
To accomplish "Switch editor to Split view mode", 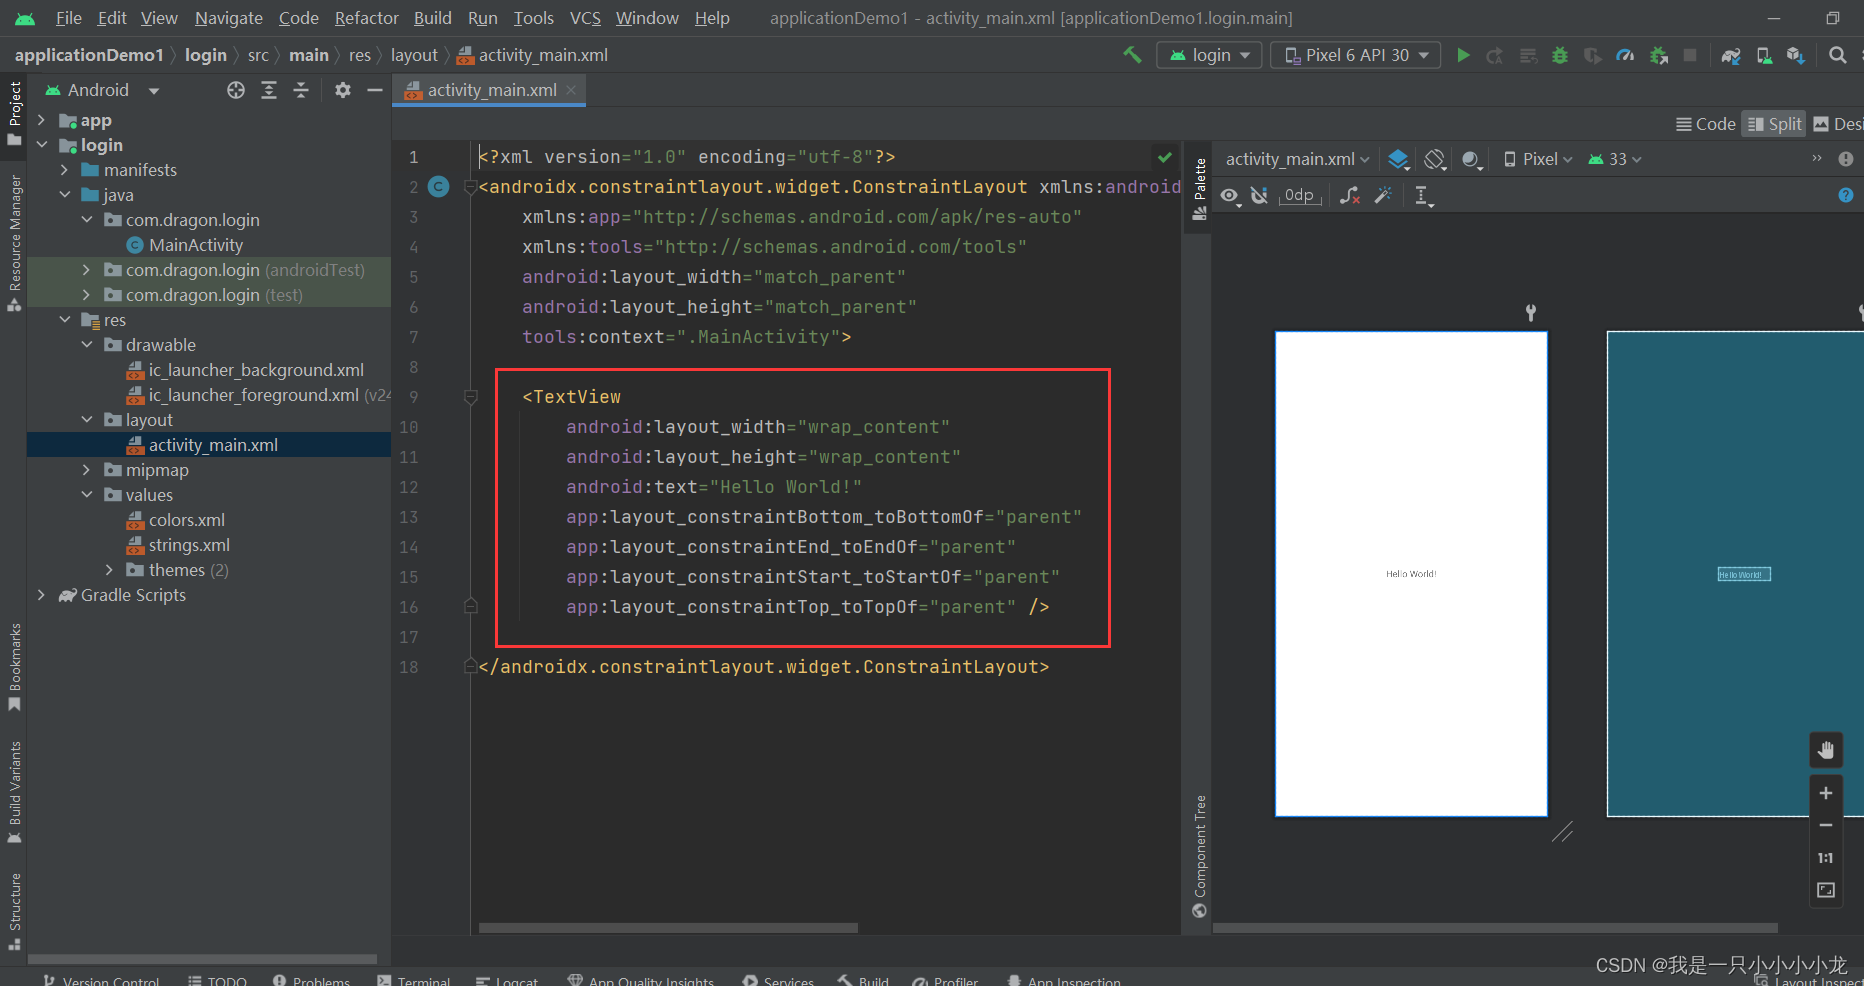I will [1774, 124].
